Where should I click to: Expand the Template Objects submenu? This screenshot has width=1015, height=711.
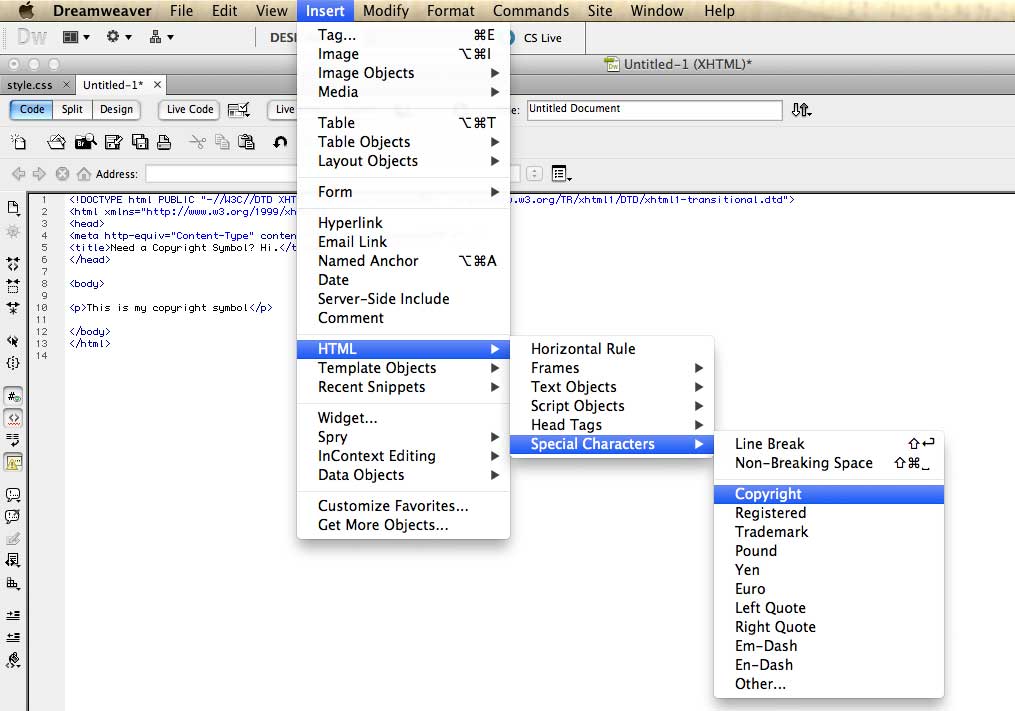point(403,368)
